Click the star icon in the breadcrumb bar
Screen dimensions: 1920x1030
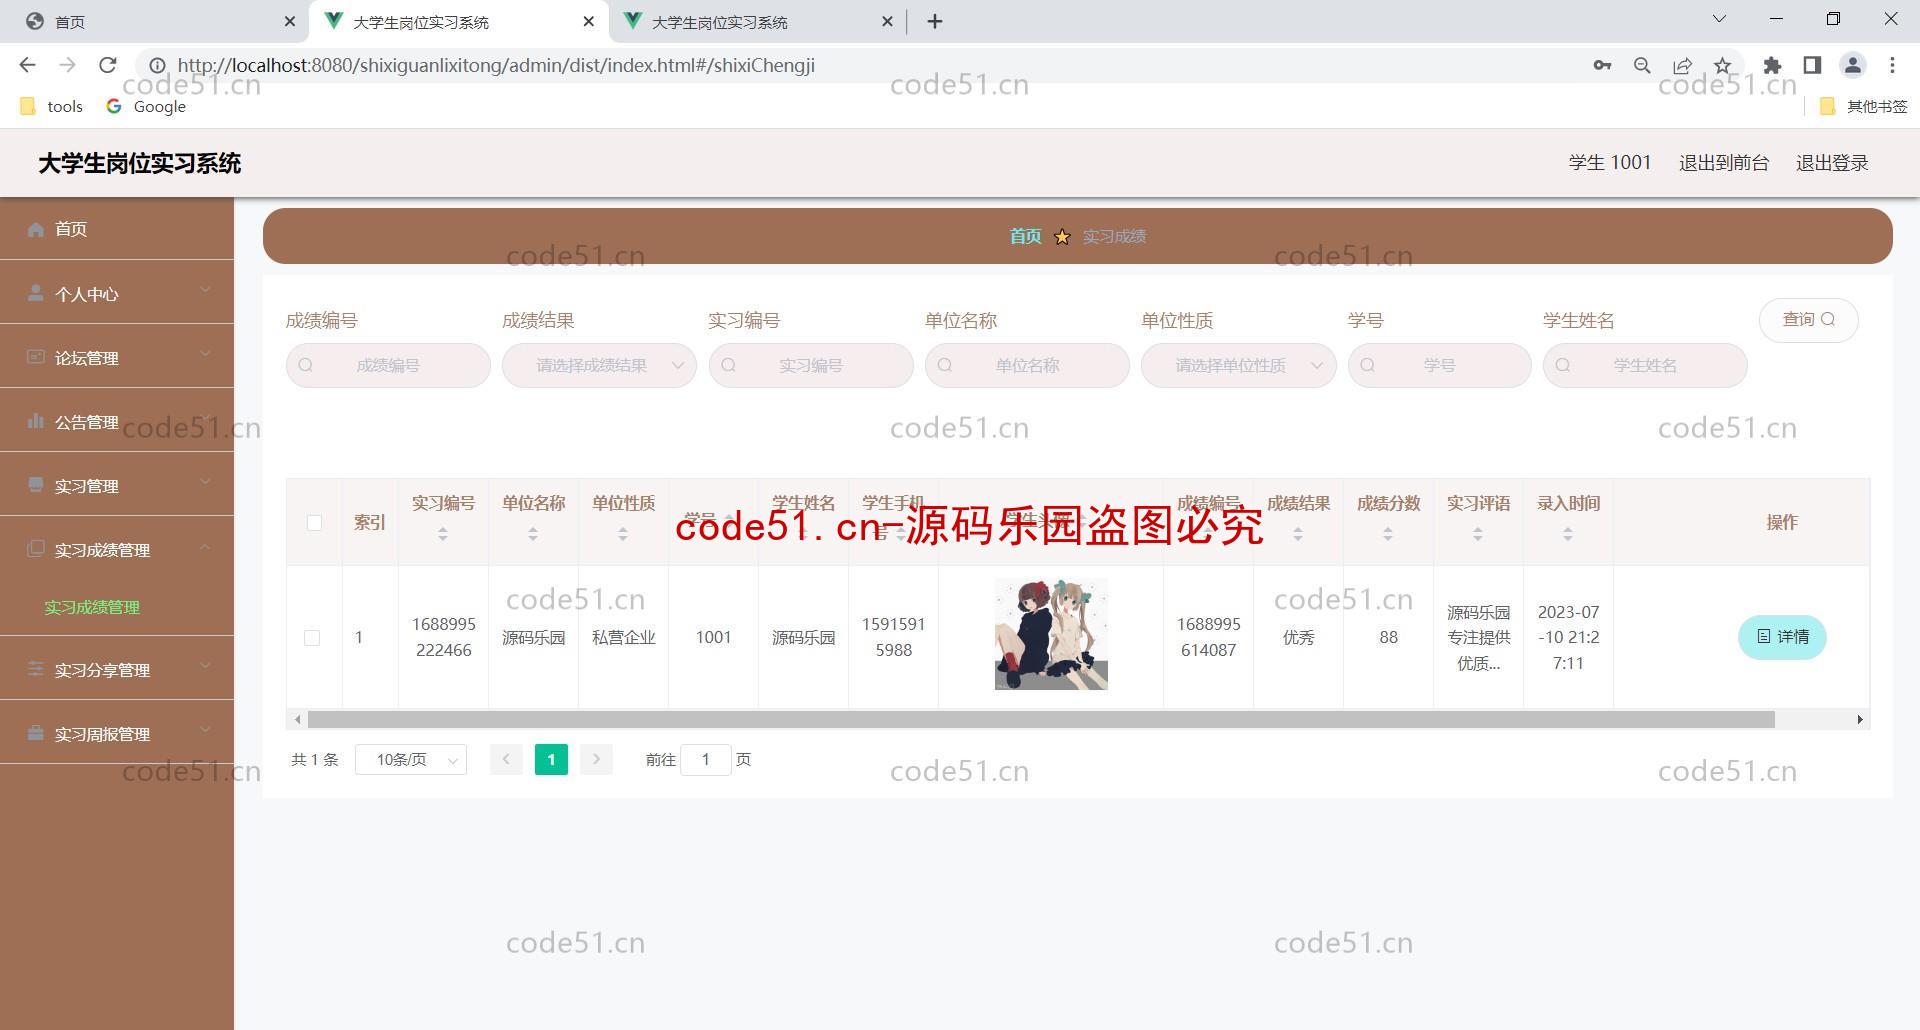click(x=1062, y=237)
